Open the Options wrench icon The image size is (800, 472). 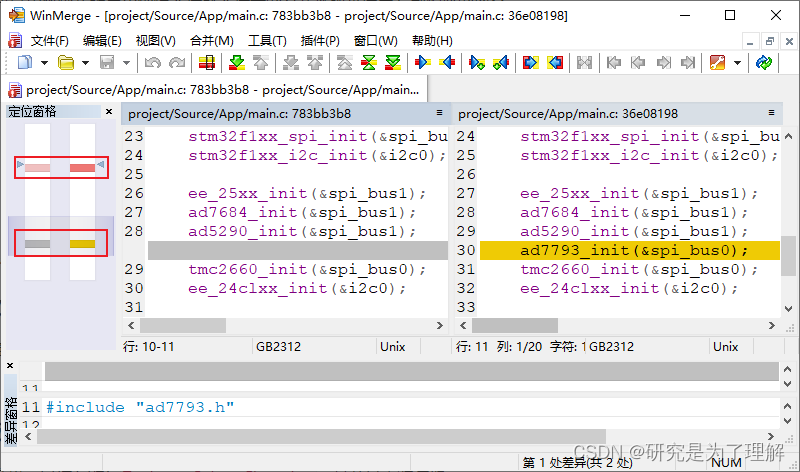tap(717, 63)
